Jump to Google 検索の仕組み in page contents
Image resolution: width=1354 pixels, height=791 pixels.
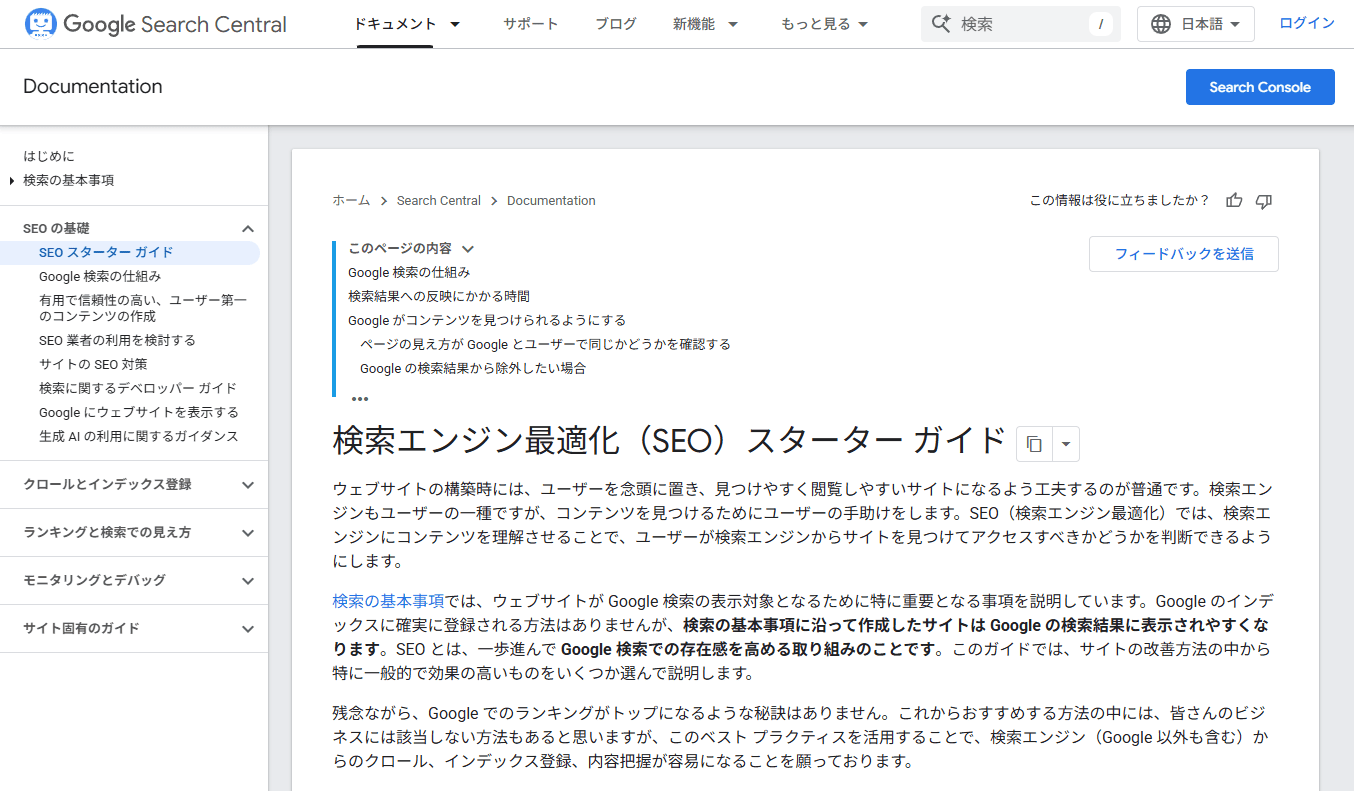pos(409,272)
